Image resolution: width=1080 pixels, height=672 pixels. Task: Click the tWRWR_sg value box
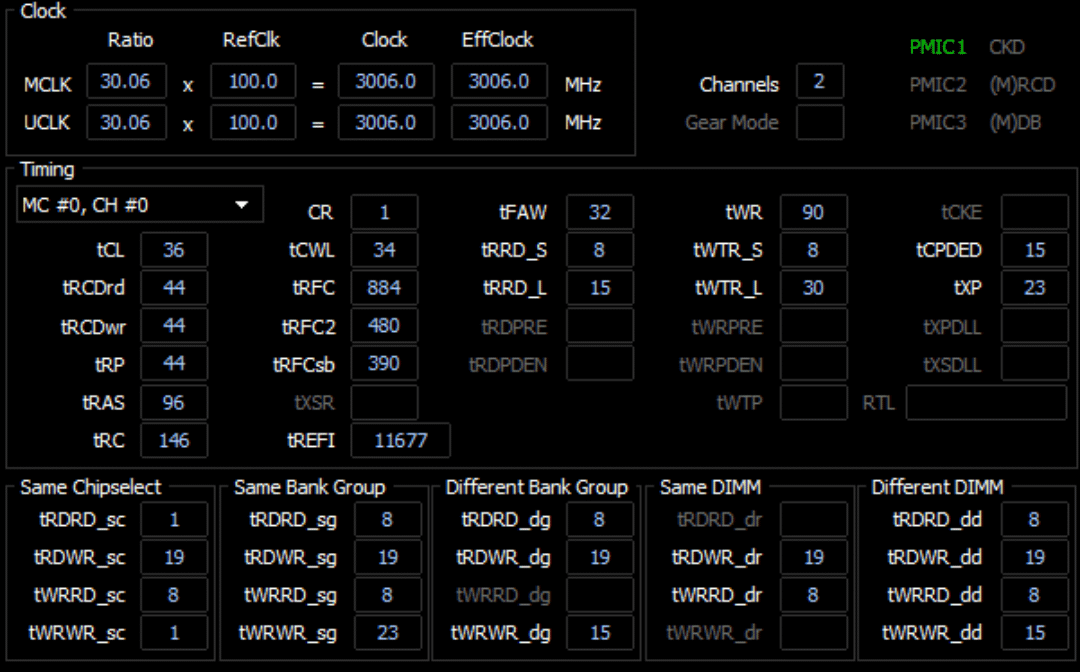387,633
